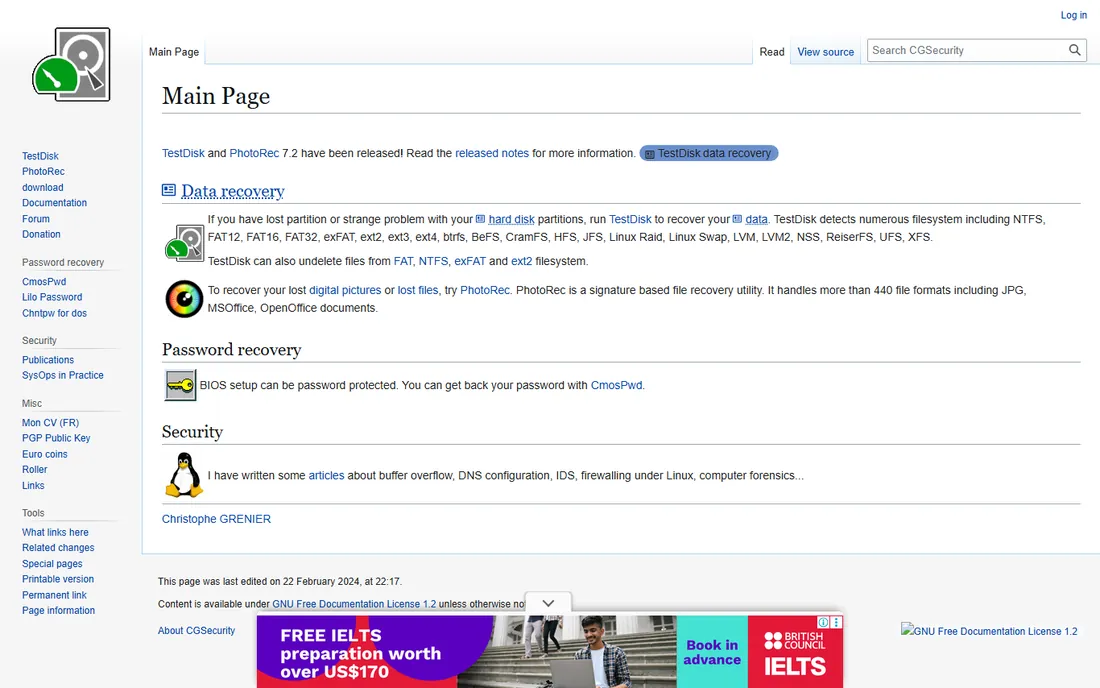Open the TestDisk sidebar link

point(40,156)
